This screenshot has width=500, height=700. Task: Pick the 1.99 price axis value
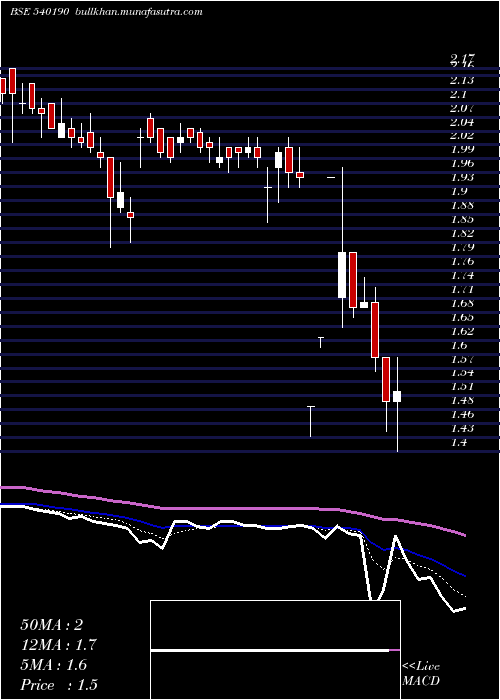[x=462, y=149]
